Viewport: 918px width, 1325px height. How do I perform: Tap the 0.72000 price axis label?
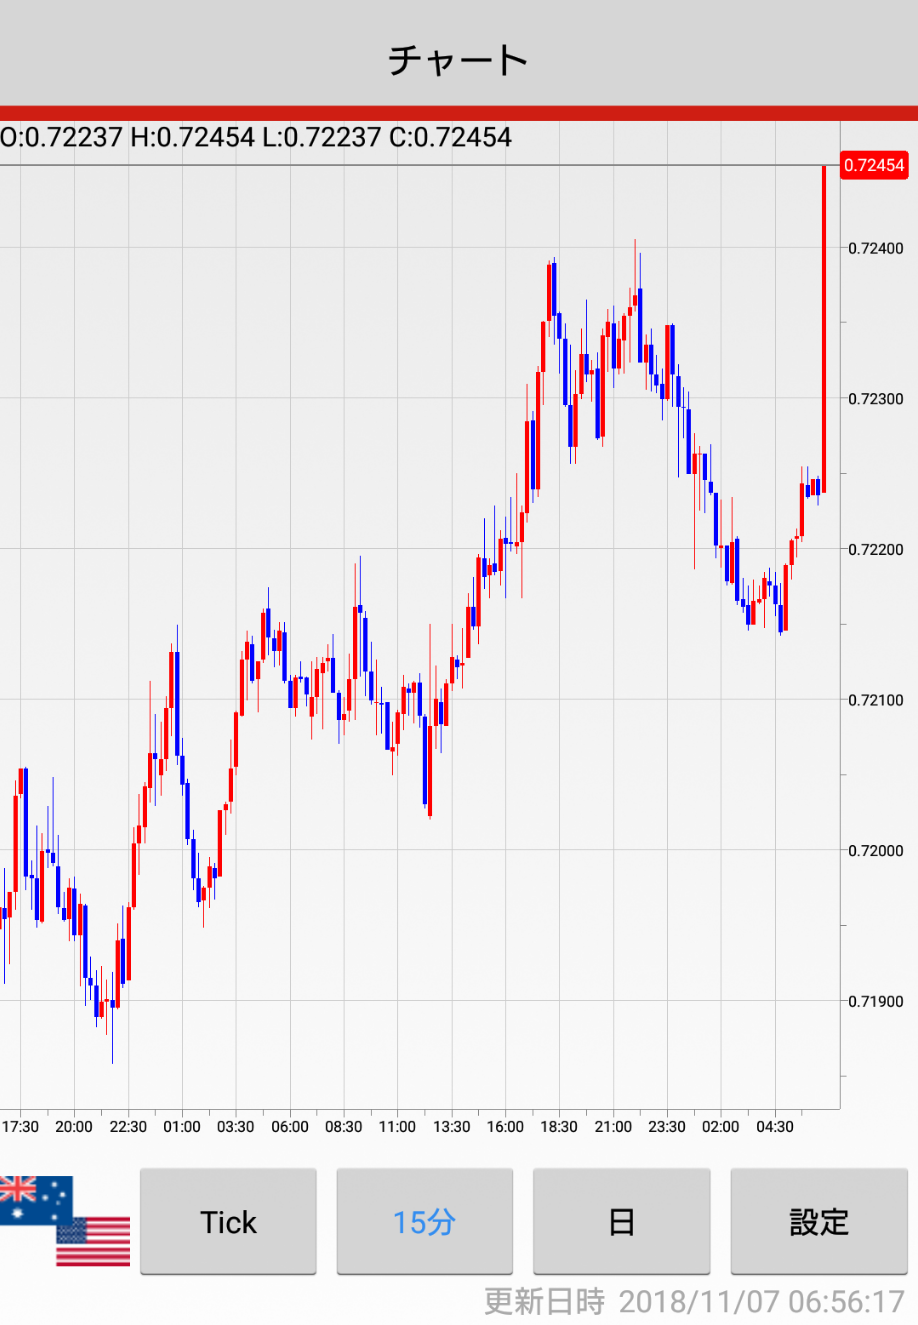[x=875, y=850]
